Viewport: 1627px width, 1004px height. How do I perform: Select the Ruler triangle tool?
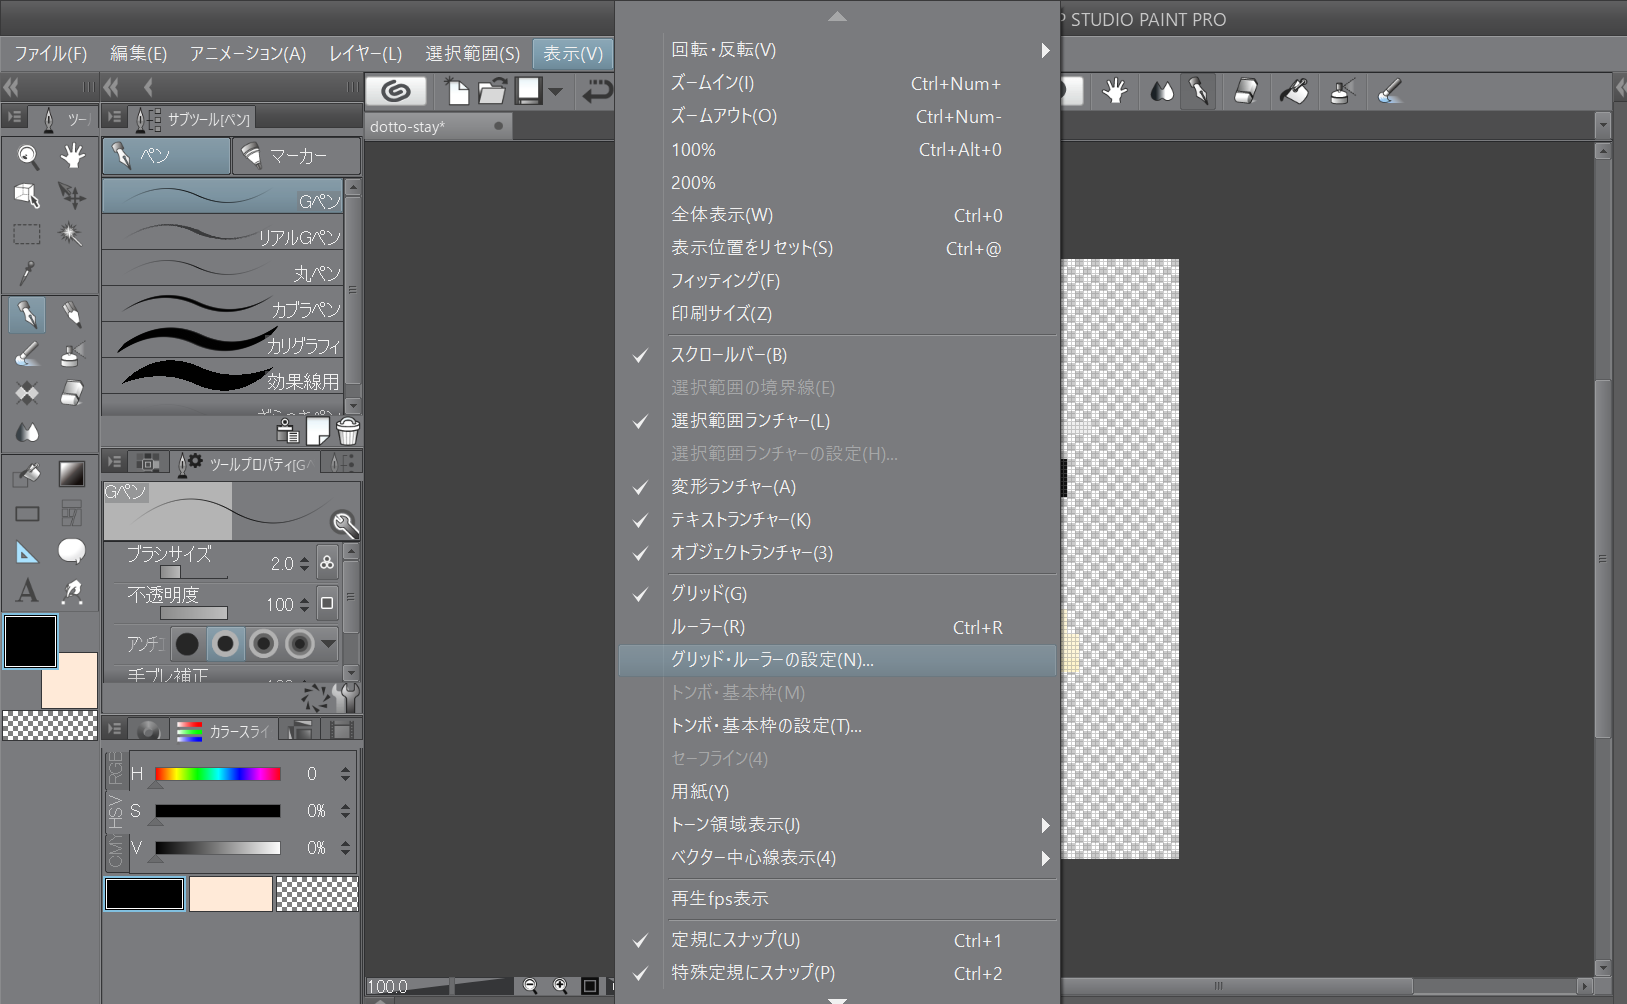point(27,552)
